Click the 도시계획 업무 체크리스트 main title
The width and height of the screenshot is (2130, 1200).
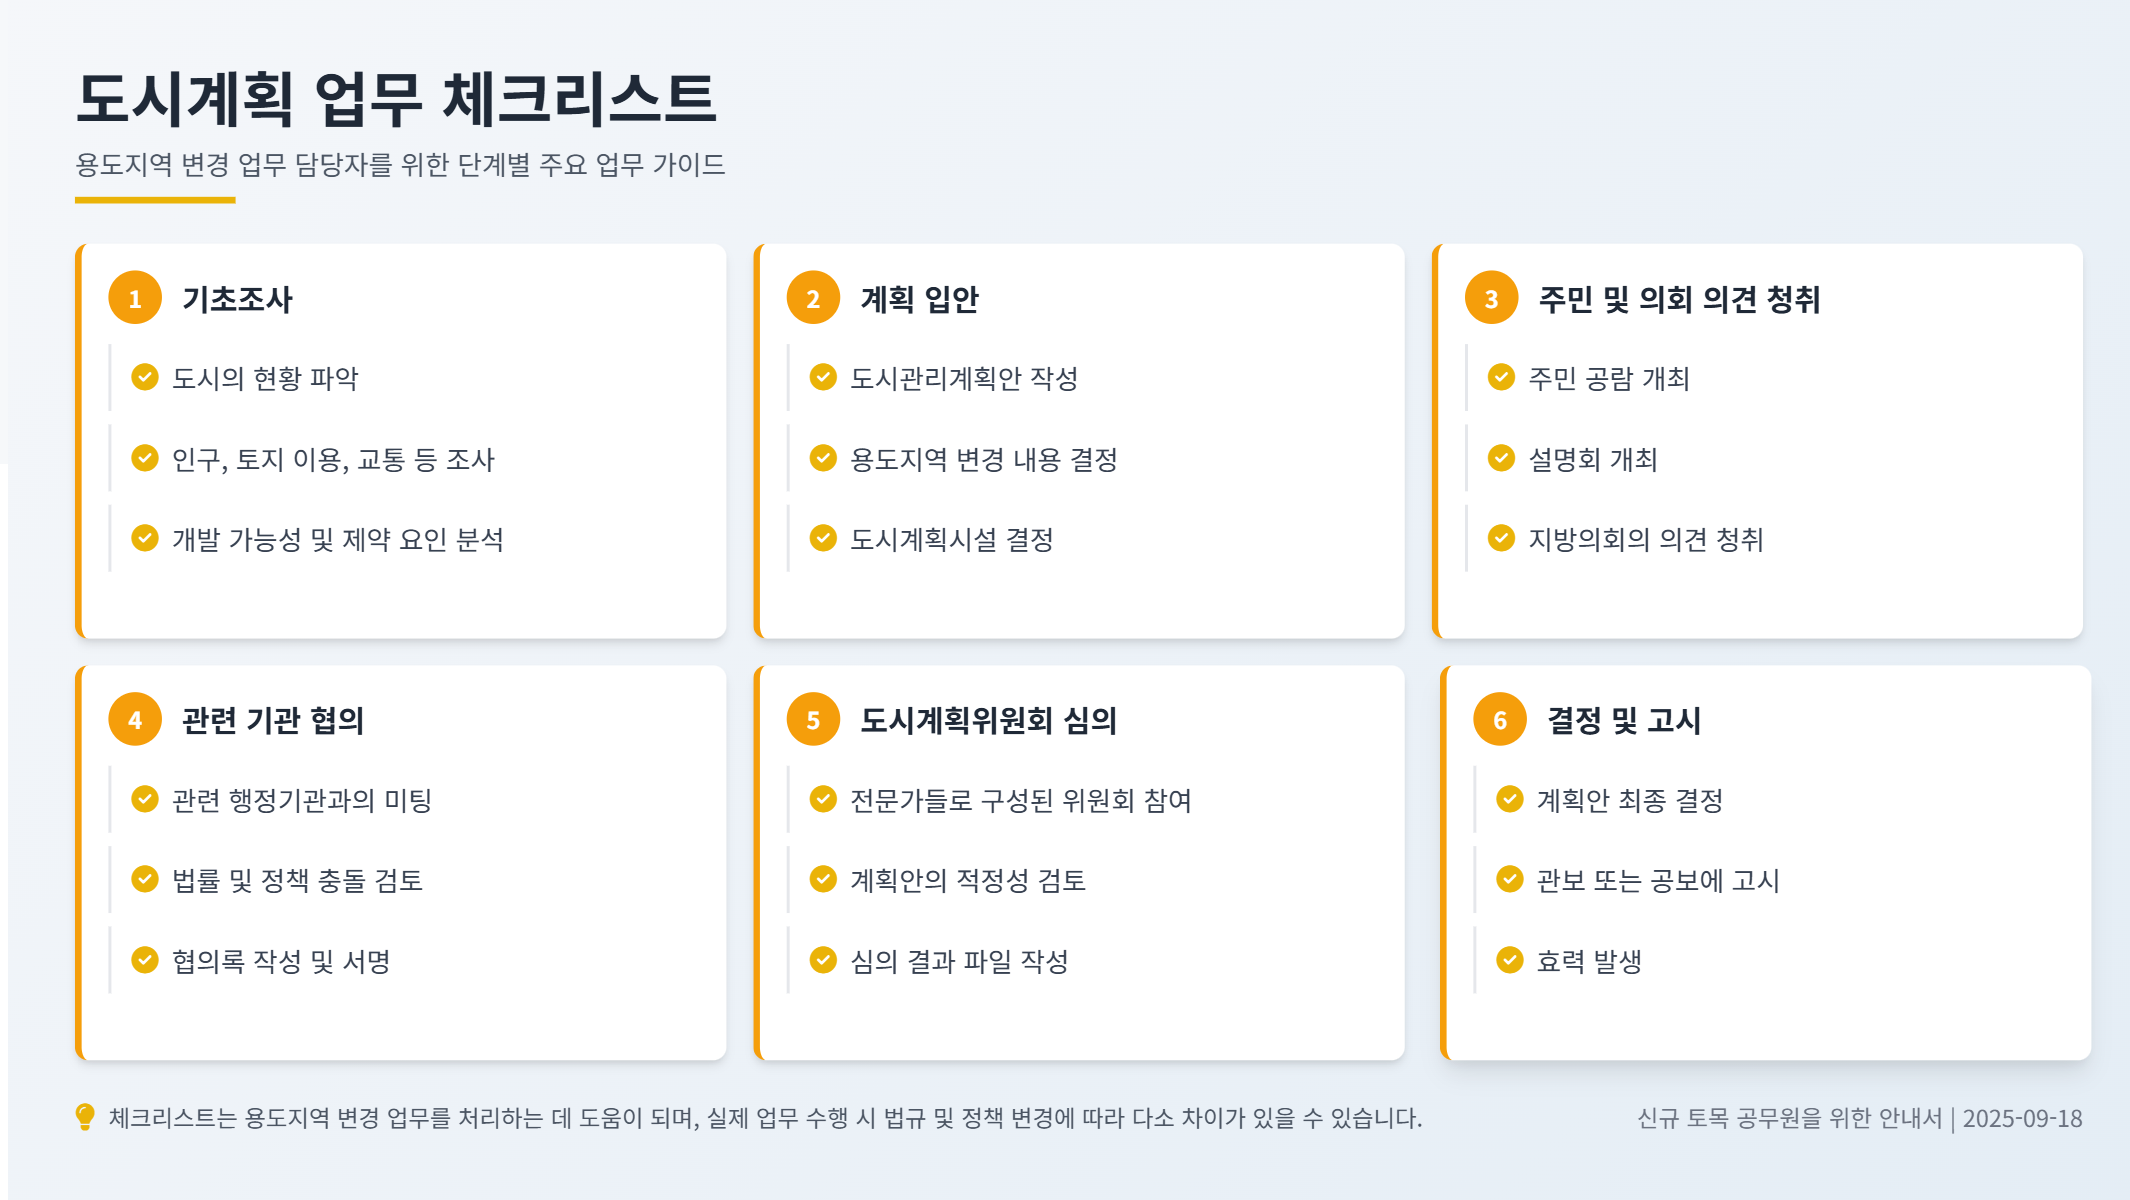coord(396,99)
